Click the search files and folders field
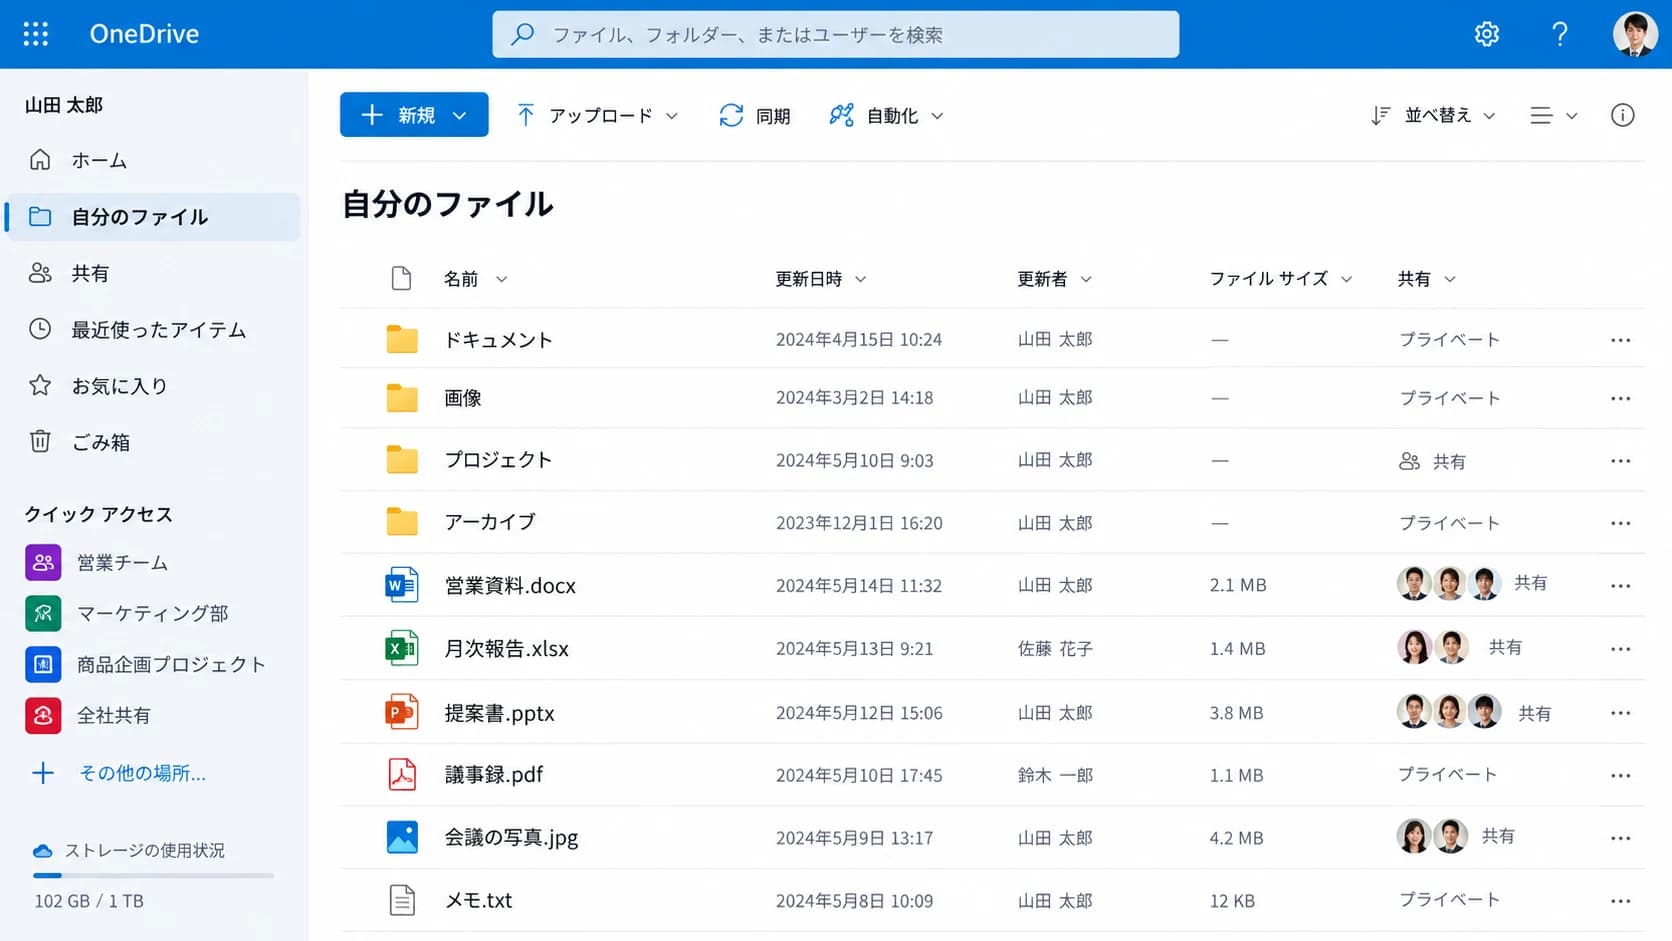The image size is (1672, 941). coord(835,34)
